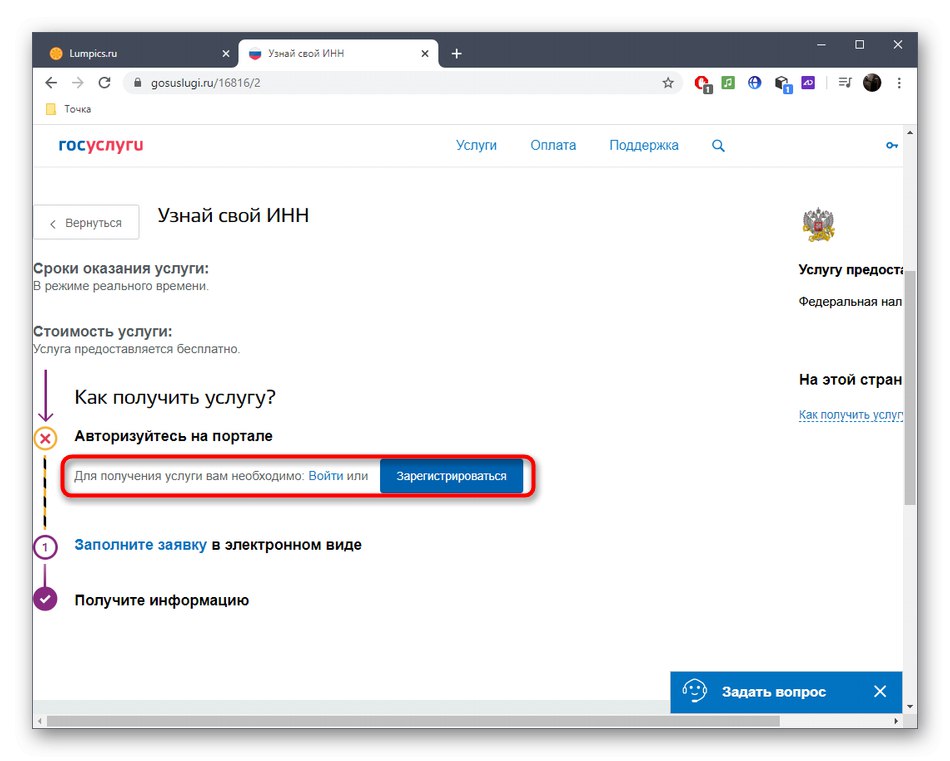The image size is (950, 761).
Task: Reload the gosuslugi page
Action: coord(104,83)
